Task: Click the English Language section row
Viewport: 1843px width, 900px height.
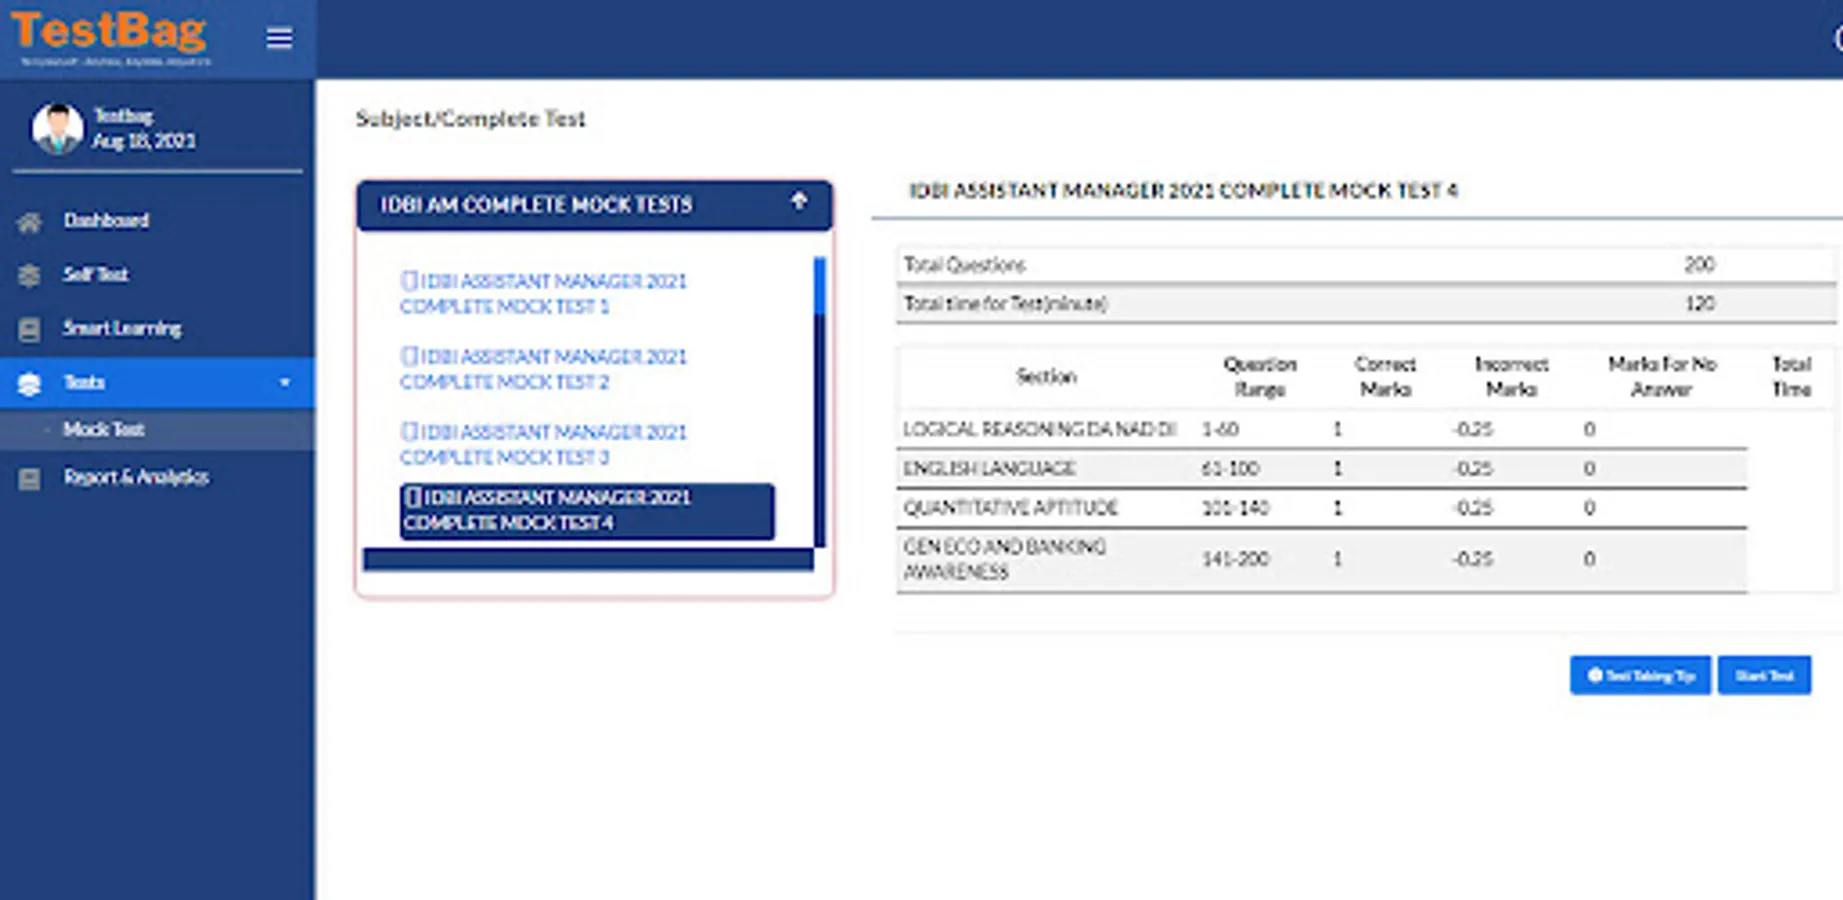Action: point(1322,468)
